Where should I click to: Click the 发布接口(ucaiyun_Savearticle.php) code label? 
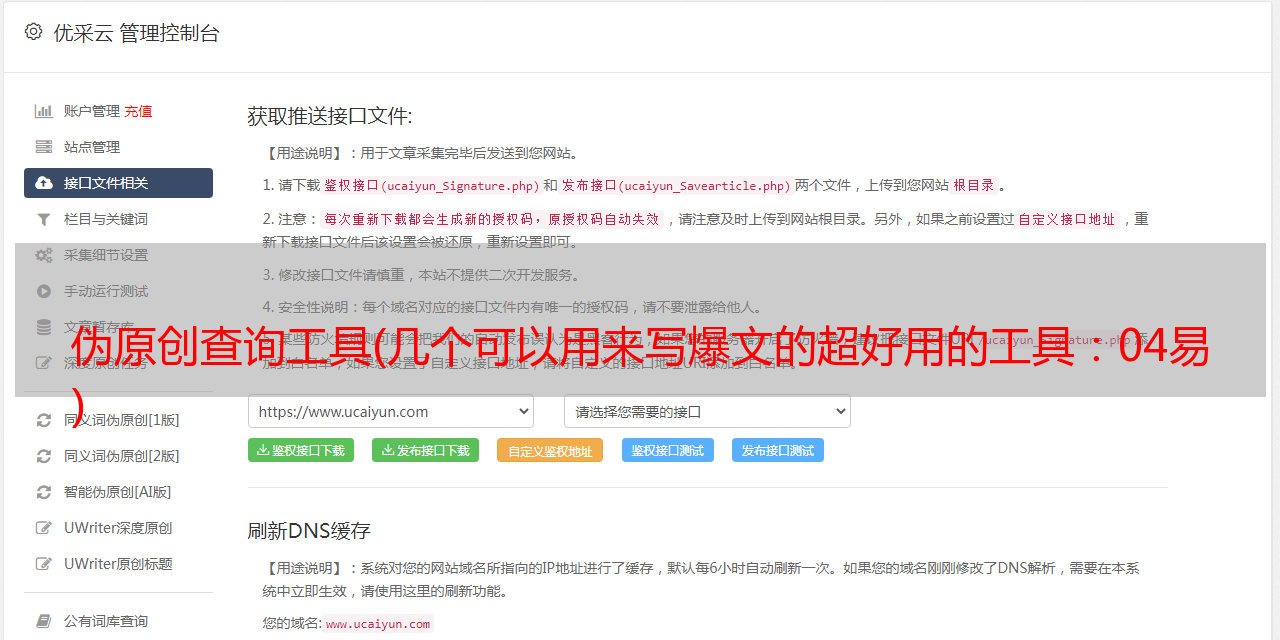pyautogui.click(x=676, y=186)
